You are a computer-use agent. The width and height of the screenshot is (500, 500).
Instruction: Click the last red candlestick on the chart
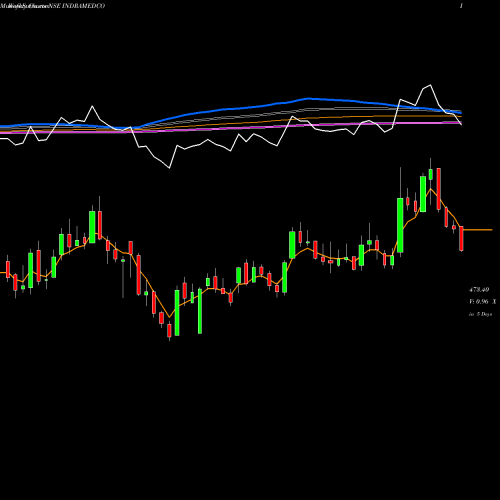461,238
